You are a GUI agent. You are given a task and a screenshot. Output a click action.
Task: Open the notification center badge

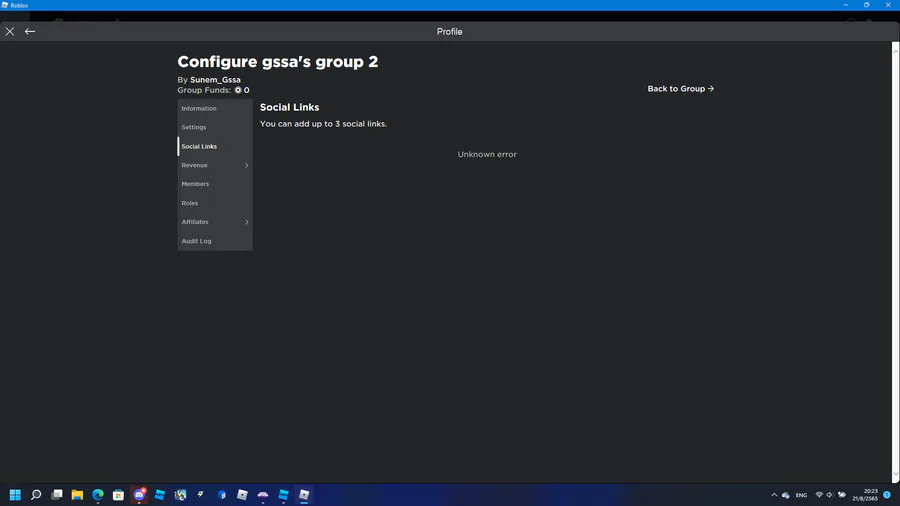(887, 495)
